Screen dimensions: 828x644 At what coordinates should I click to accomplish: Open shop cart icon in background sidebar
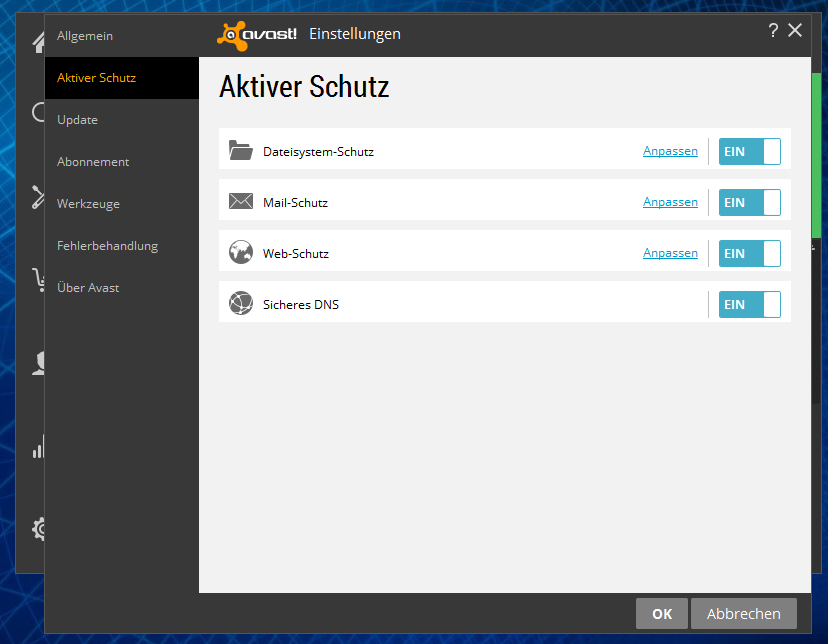click(x=39, y=280)
